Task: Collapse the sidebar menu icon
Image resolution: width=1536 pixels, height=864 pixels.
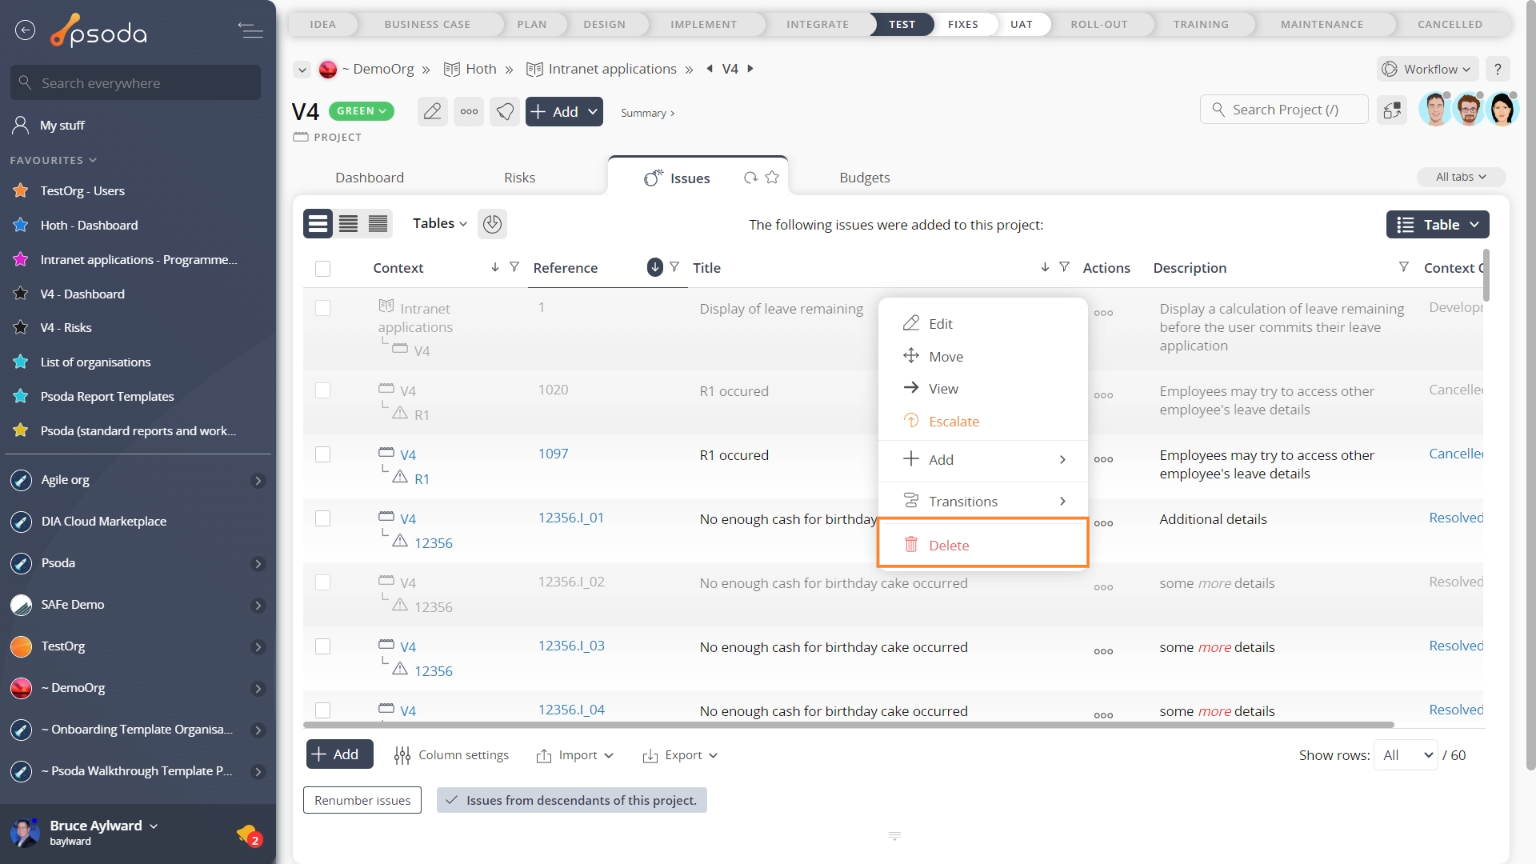Action: pyautogui.click(x=250, y=31)
